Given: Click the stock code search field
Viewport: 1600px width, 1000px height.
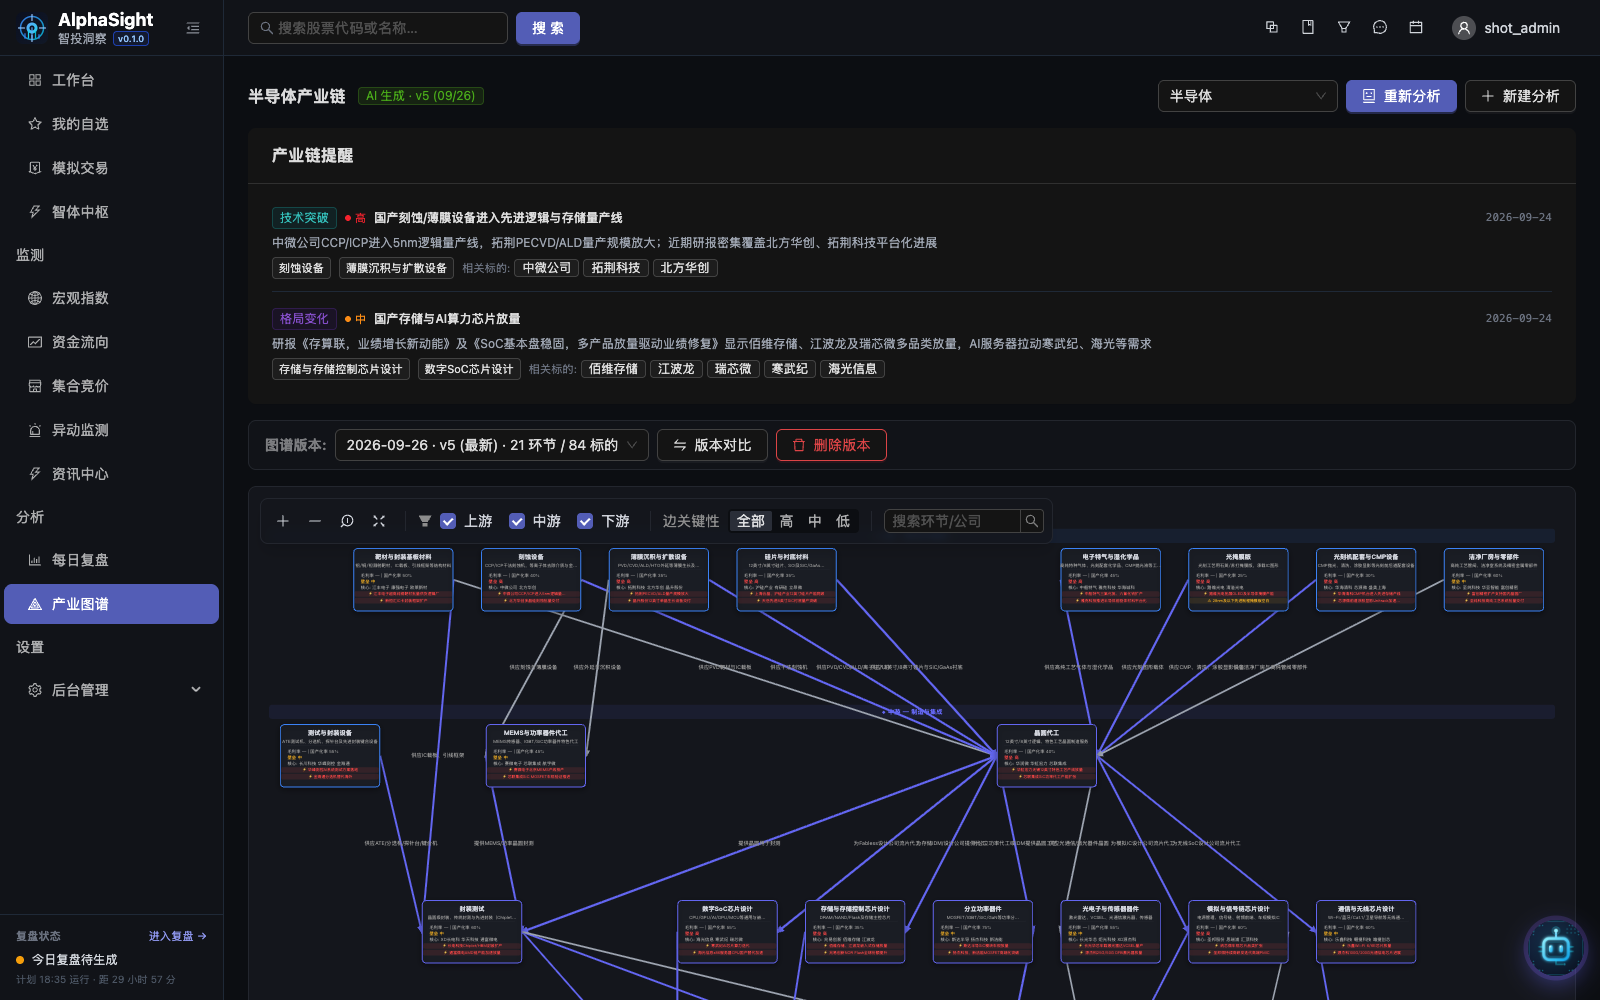Looking at the screenshot, I should click(x=378, y=28).
